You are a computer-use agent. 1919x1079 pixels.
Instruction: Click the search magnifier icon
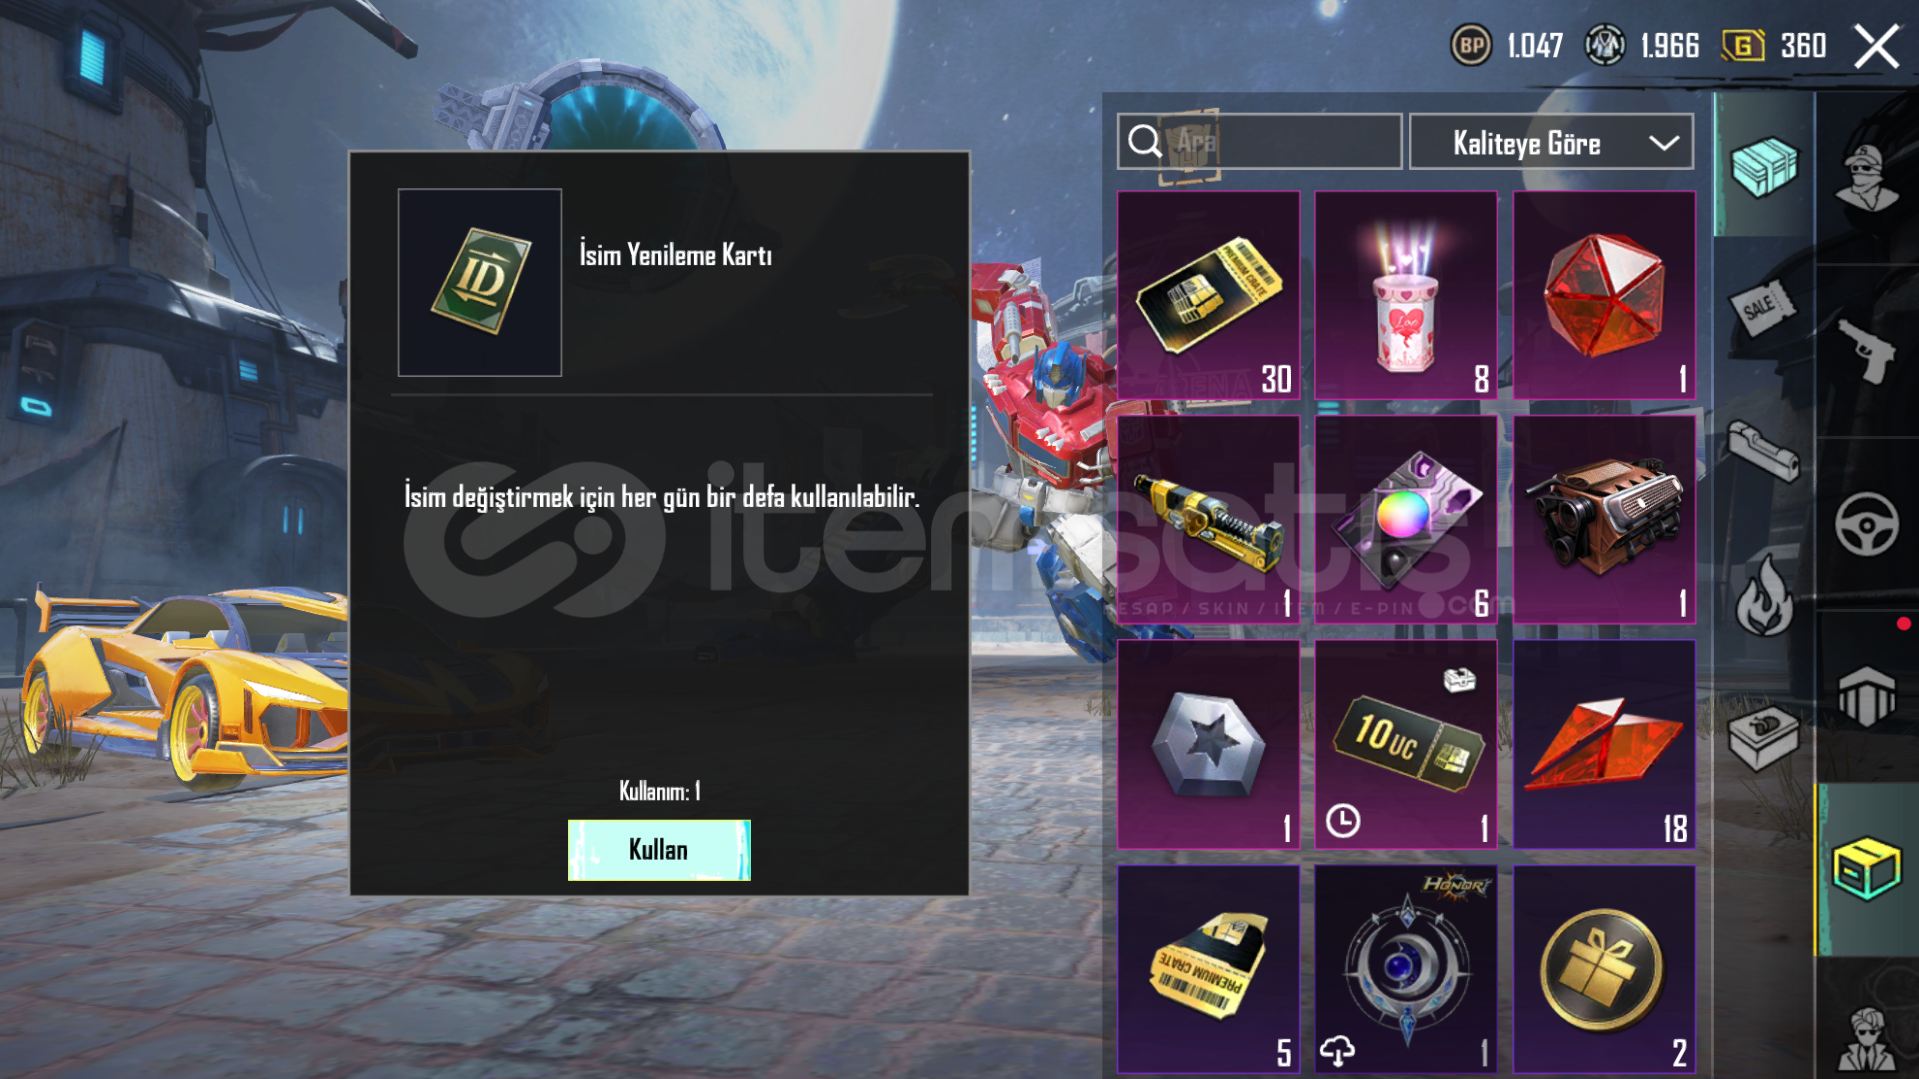[1144, 142]
